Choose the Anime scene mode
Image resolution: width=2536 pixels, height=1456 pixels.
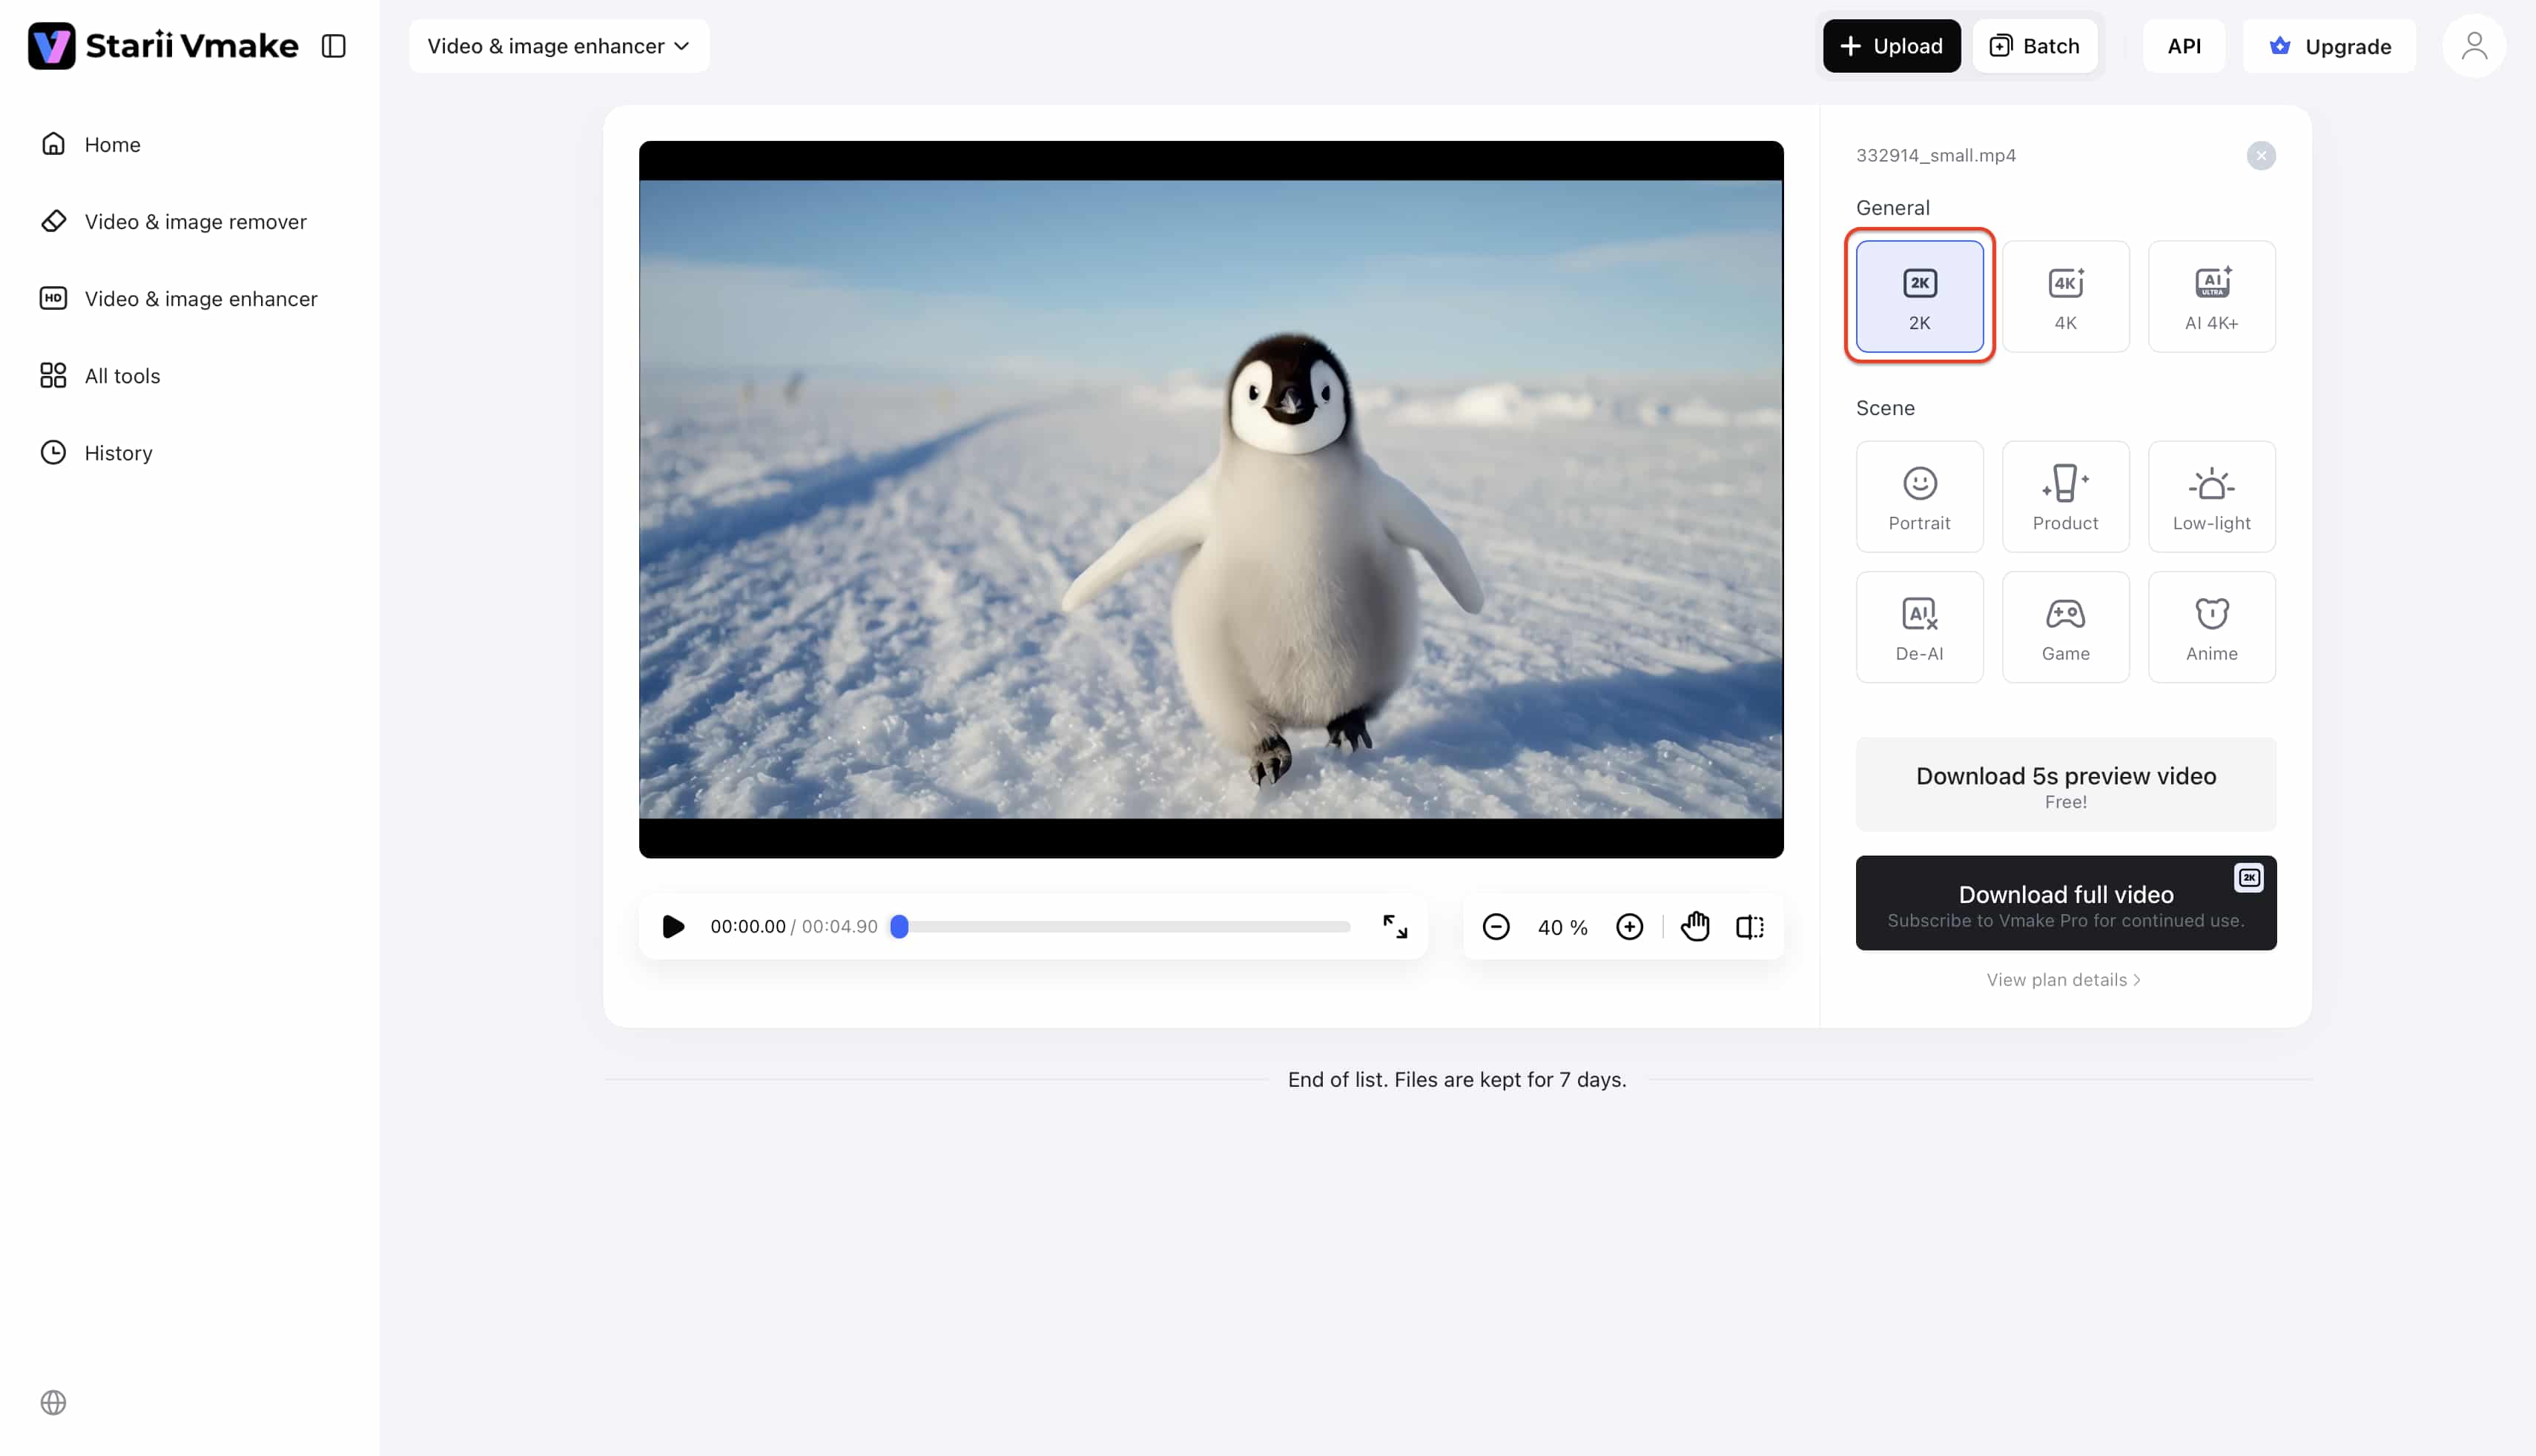(2212, 627)
